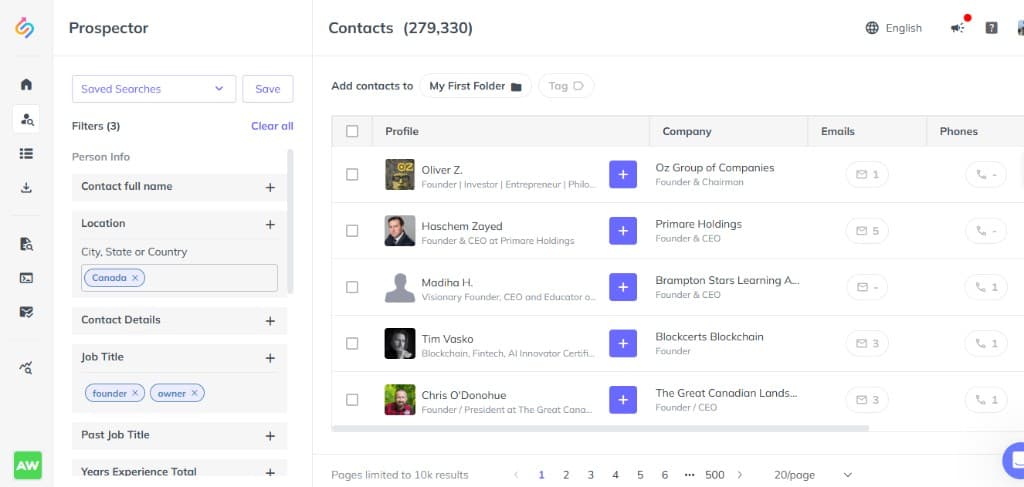Viewport: 1024px width, 487px height.
Task: Select all contacts header checkbox
Action: coord(352,131)
